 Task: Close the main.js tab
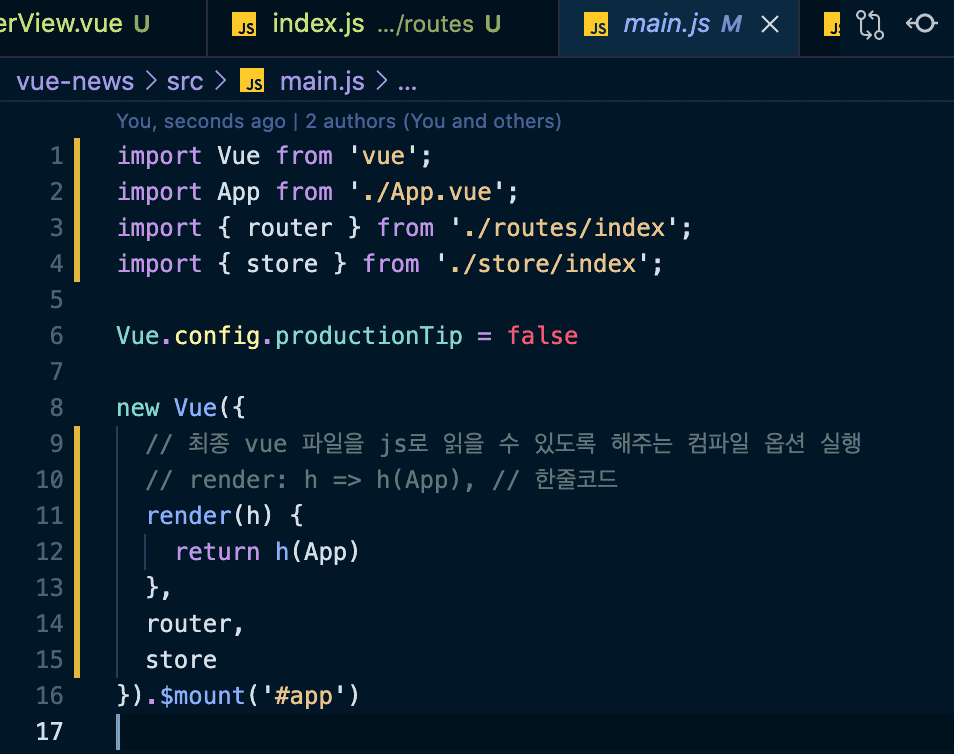[770, 25]
